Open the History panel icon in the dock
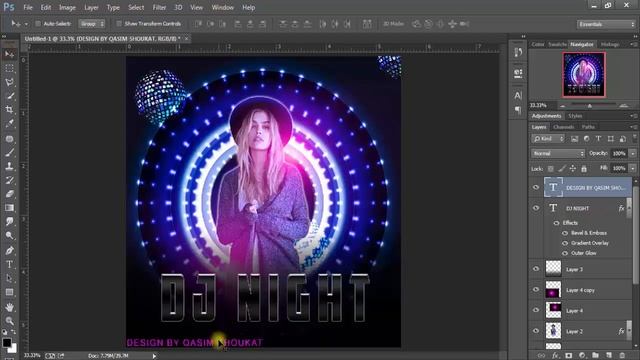 tap(518, 52)
